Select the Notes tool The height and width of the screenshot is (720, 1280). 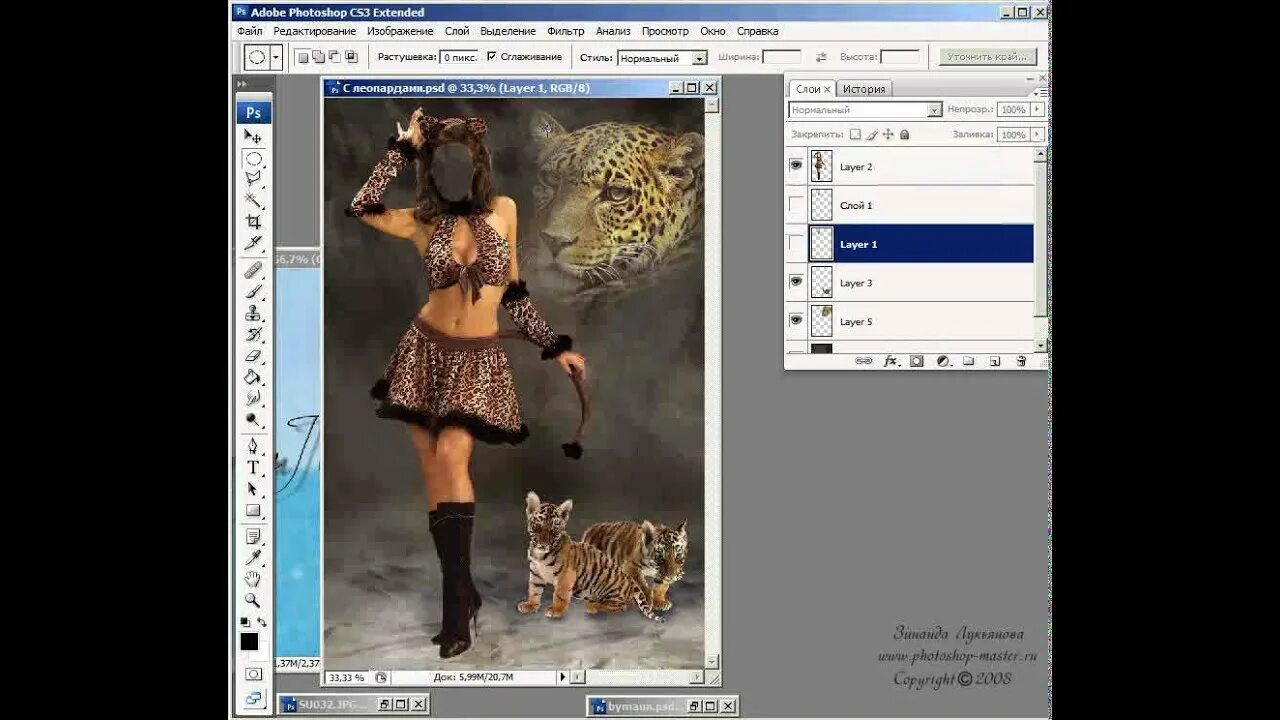pos(253,537)
